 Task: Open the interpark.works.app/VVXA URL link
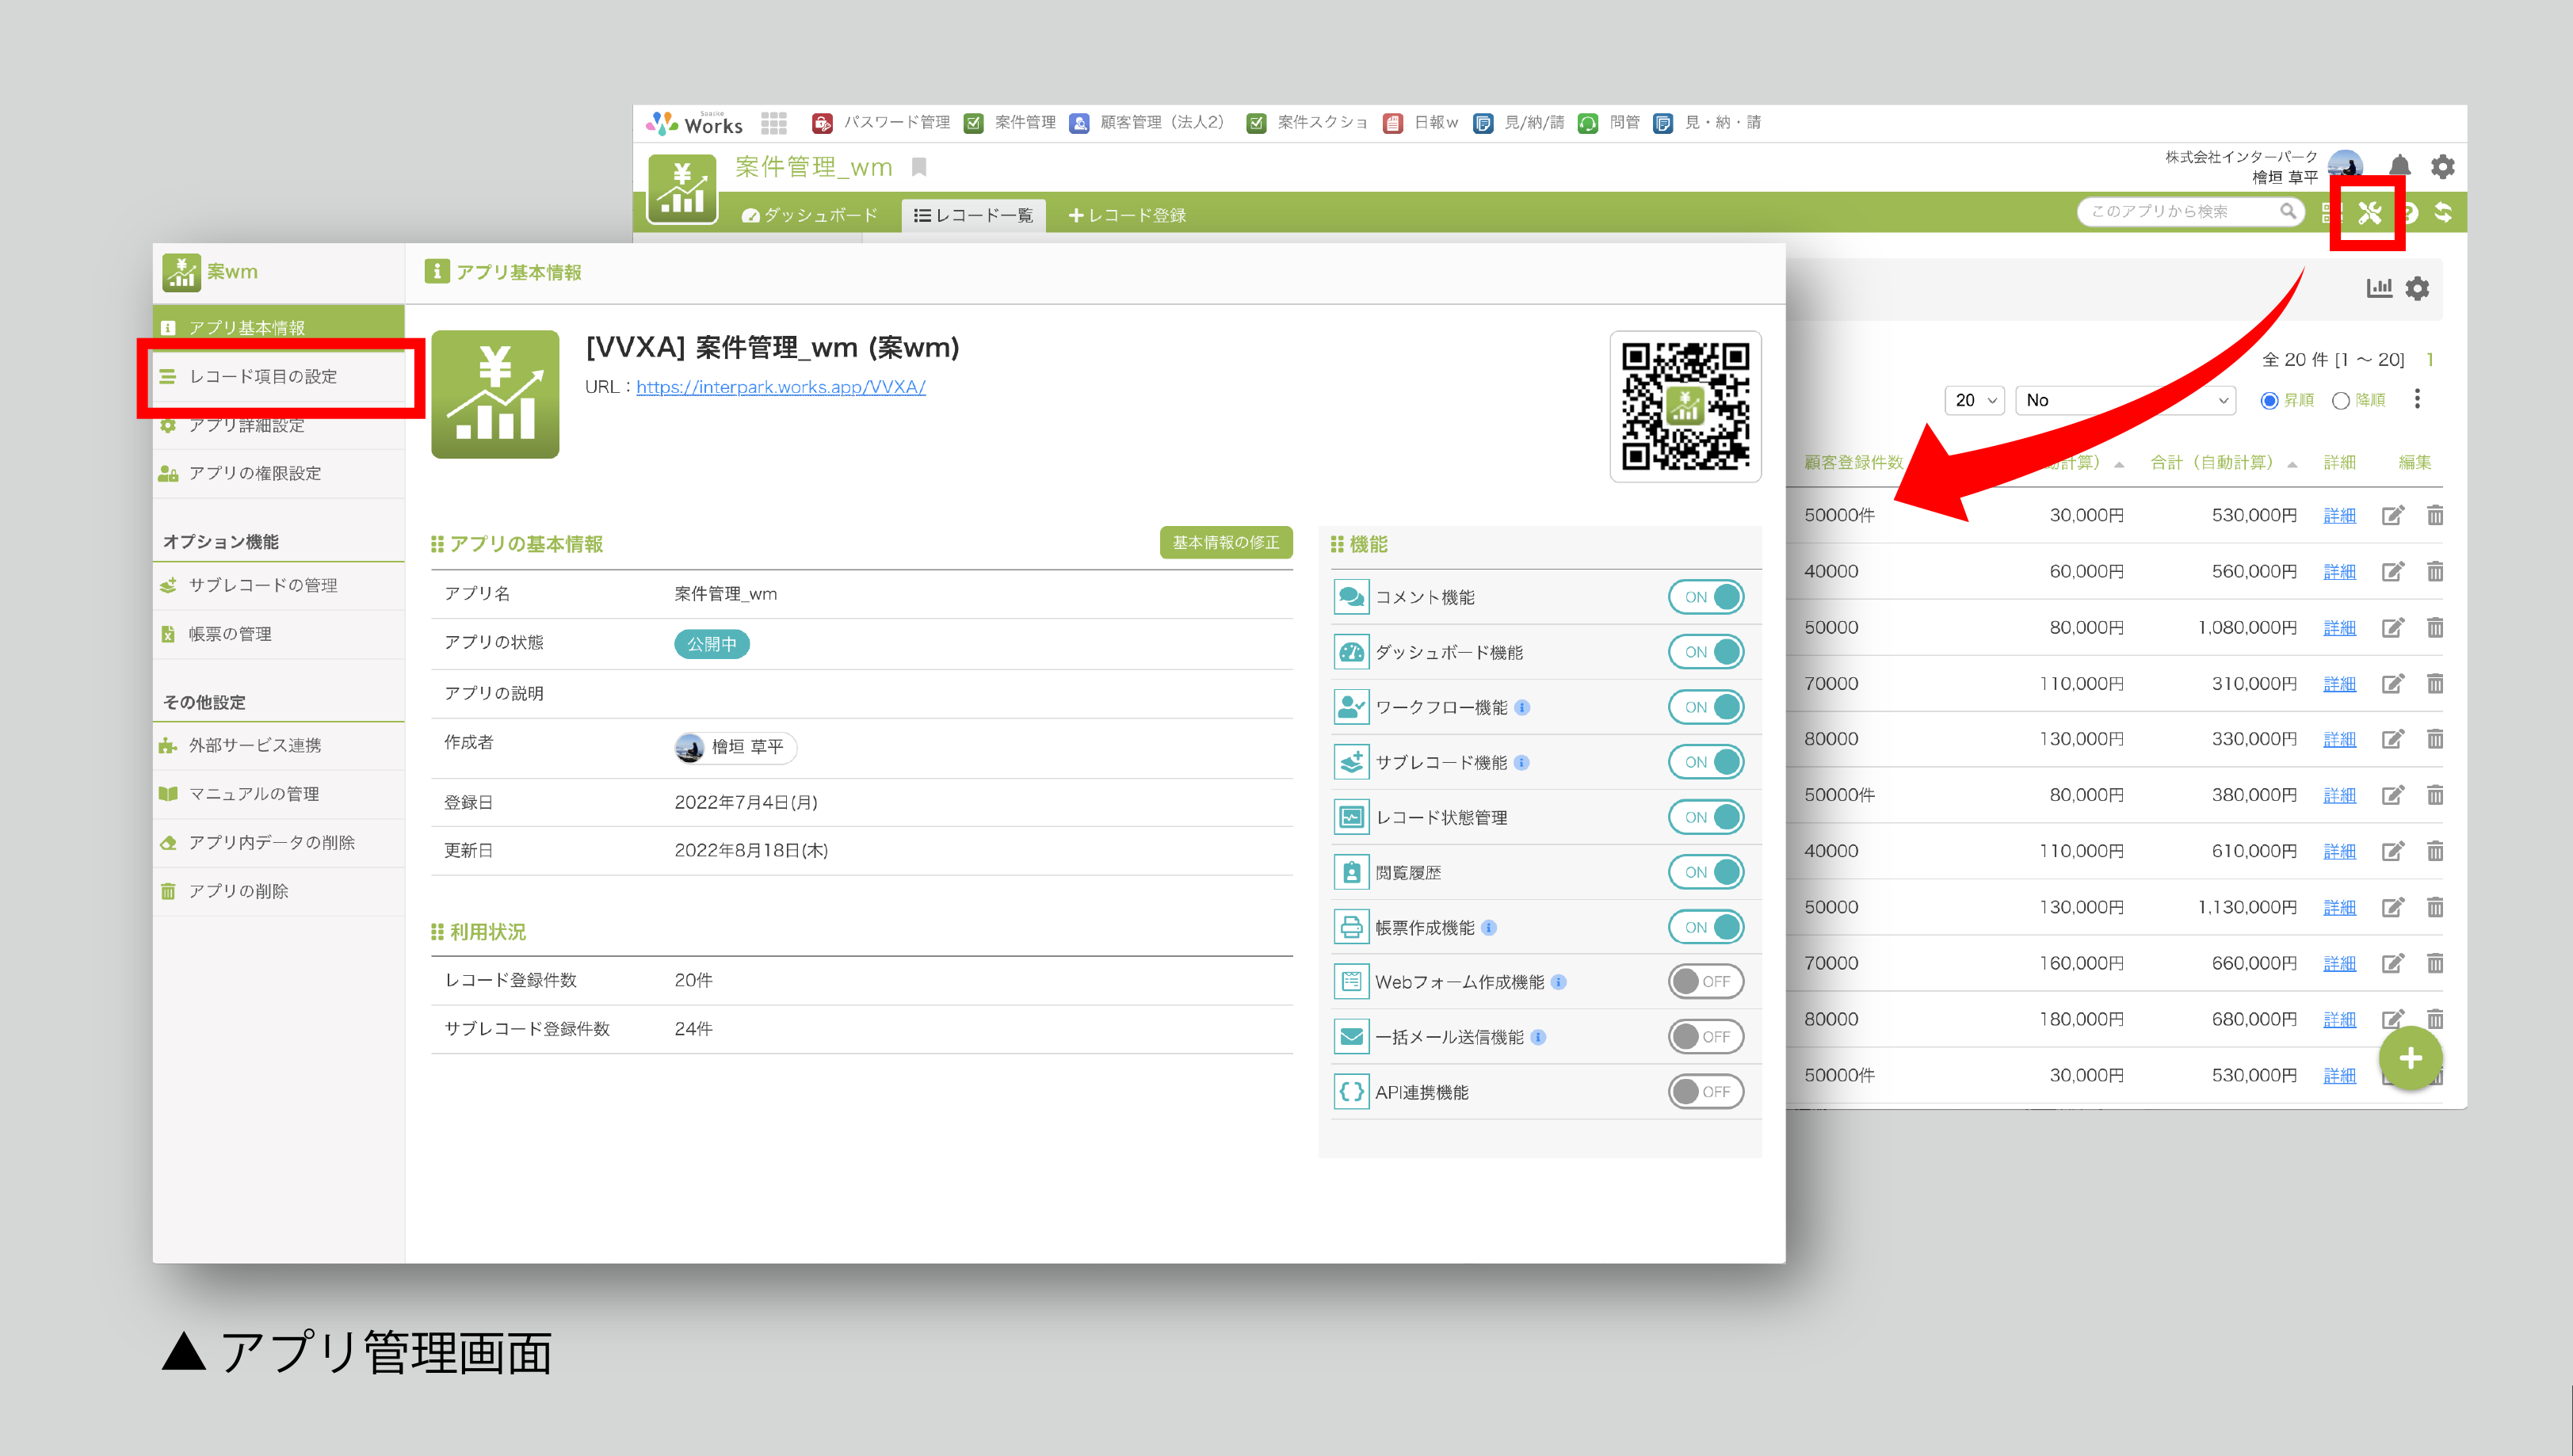(x=780, y=388)
